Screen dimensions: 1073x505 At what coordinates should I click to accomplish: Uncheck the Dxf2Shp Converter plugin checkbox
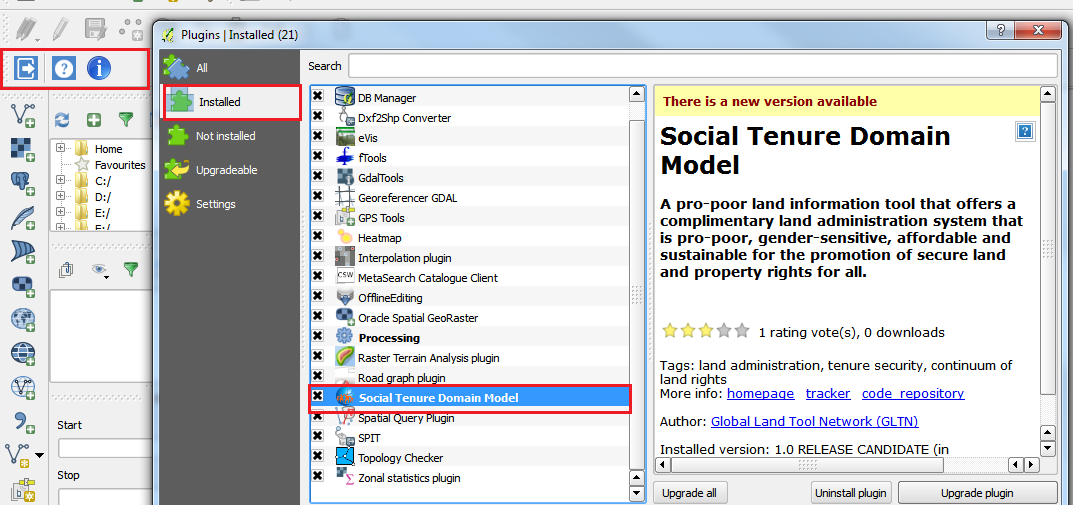pos(318,115)
